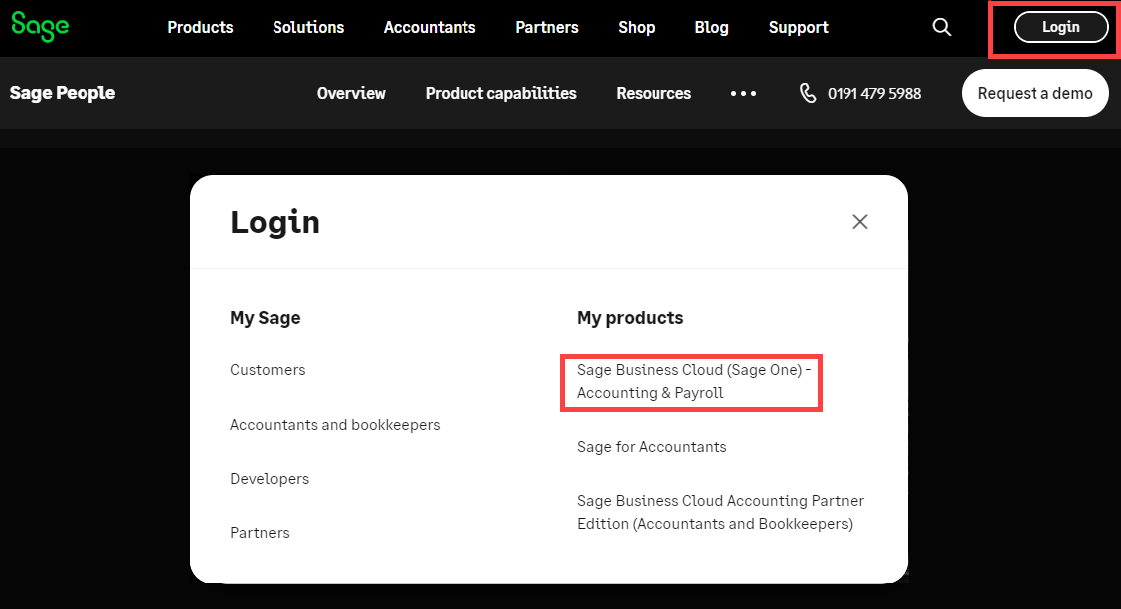The image size is (1121, 609).
Task: Open the Products menu
Action: (x=200, y=27)
